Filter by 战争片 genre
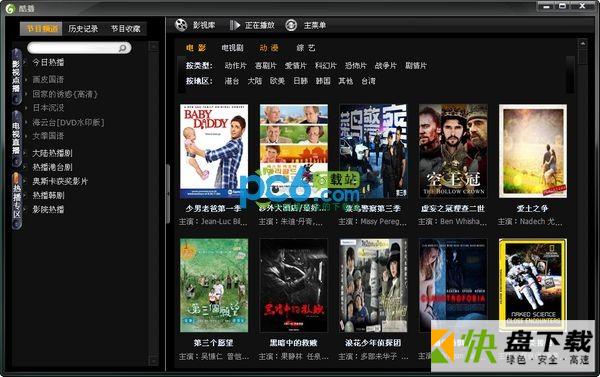The image size is (600, 377). pos(386,66)
